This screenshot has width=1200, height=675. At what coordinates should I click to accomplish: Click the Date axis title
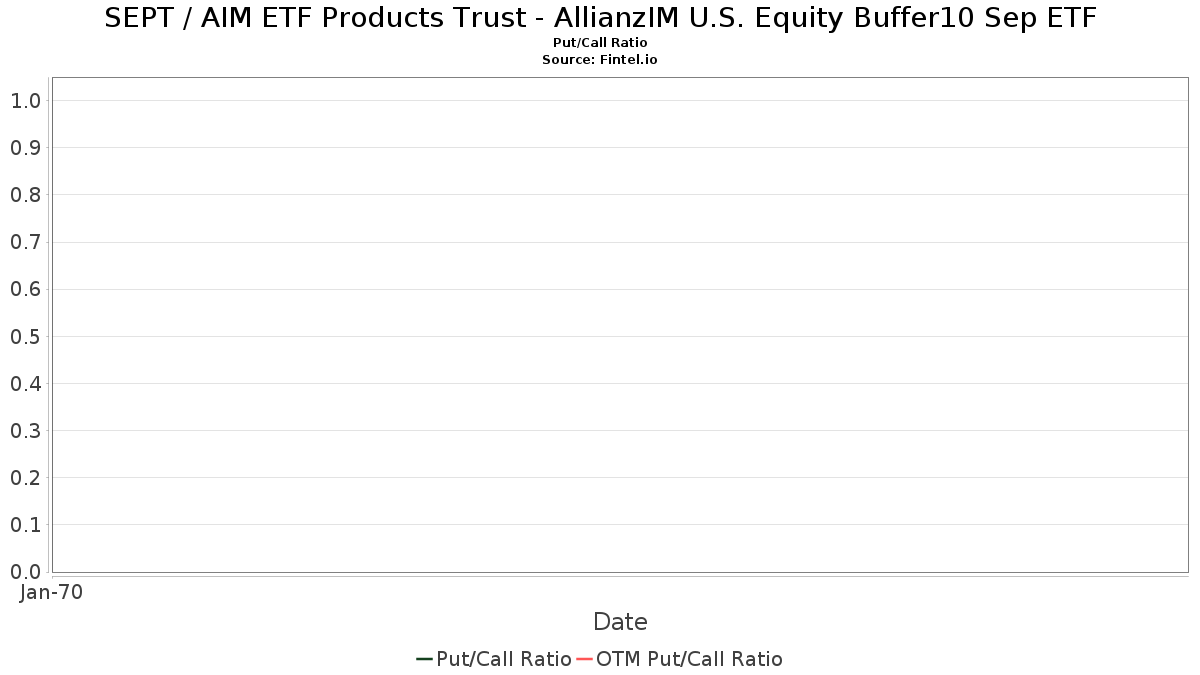point(620,622)
